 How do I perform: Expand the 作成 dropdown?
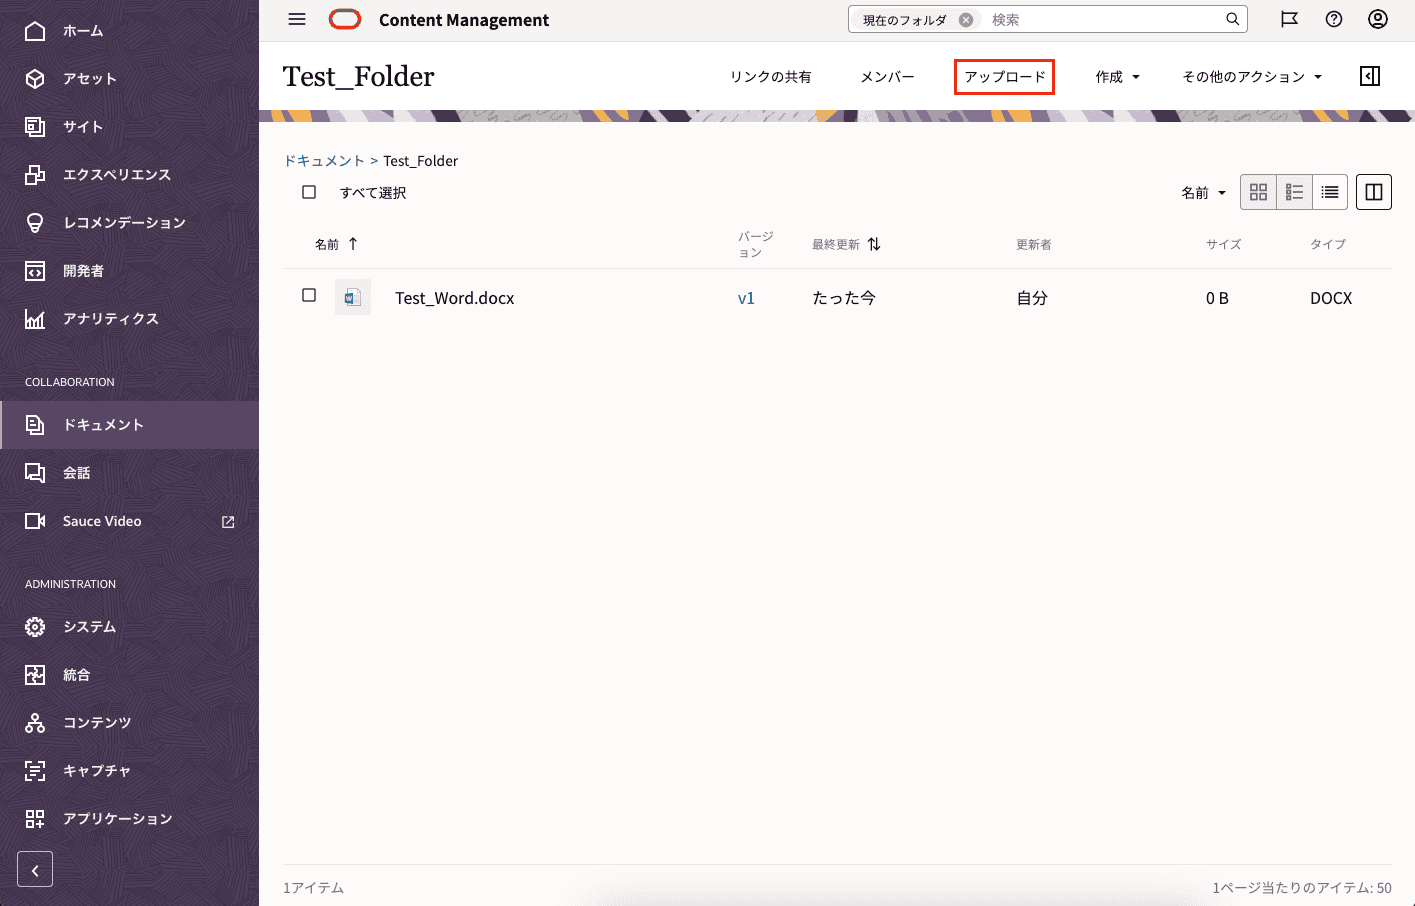click(1117, 77)
